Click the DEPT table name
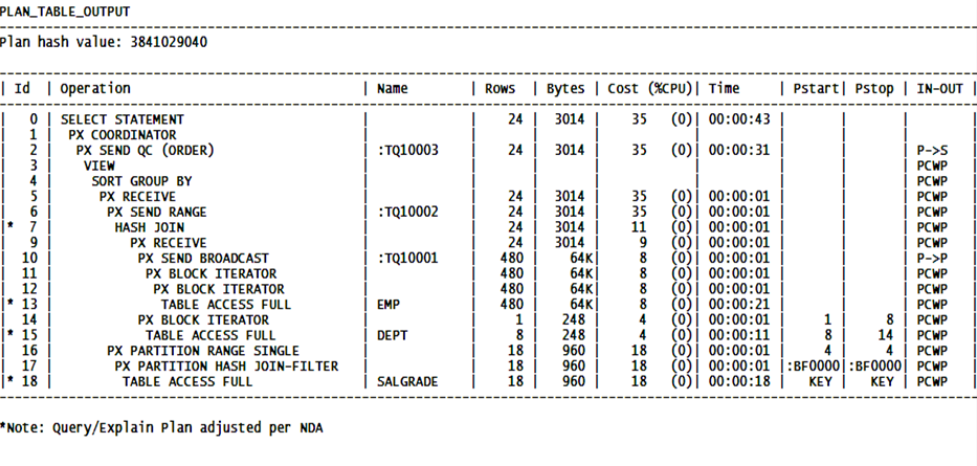 [x=392, y=335]
